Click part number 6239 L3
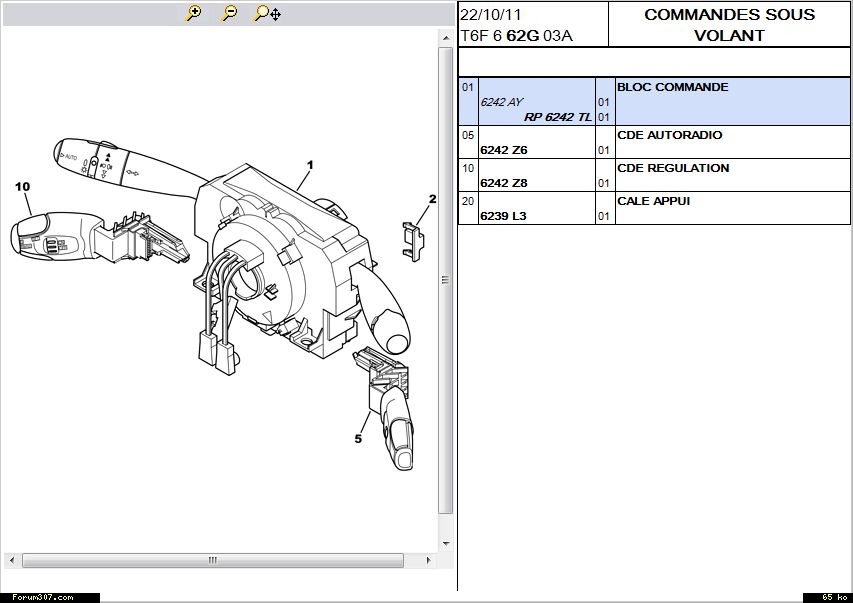The image size is (853, 603). click(x=503, y=216)
